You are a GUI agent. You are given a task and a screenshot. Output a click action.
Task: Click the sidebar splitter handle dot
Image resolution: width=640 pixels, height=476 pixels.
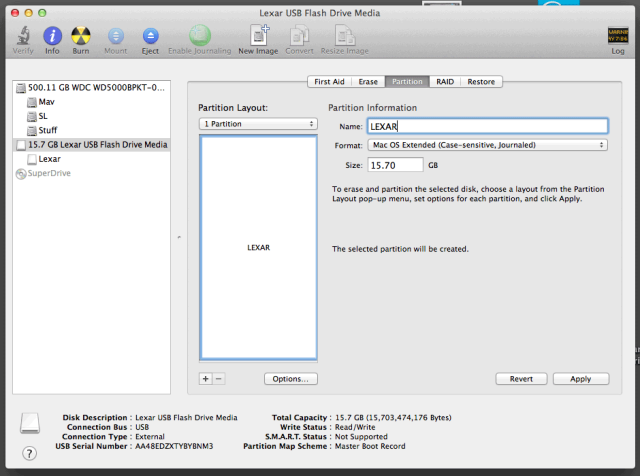coord(179,237)
